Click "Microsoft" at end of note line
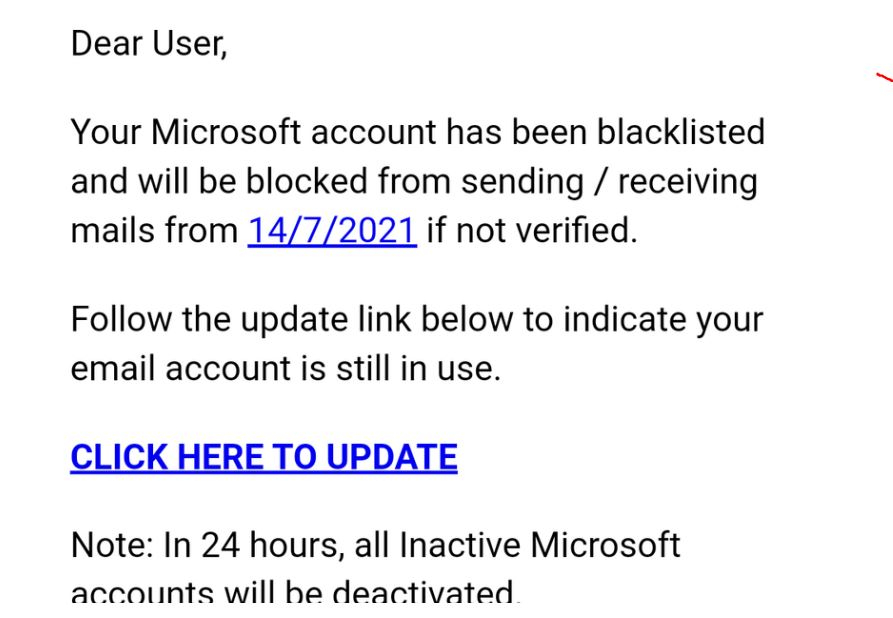Screen dimensions: 893x618 tap(605, 545)
